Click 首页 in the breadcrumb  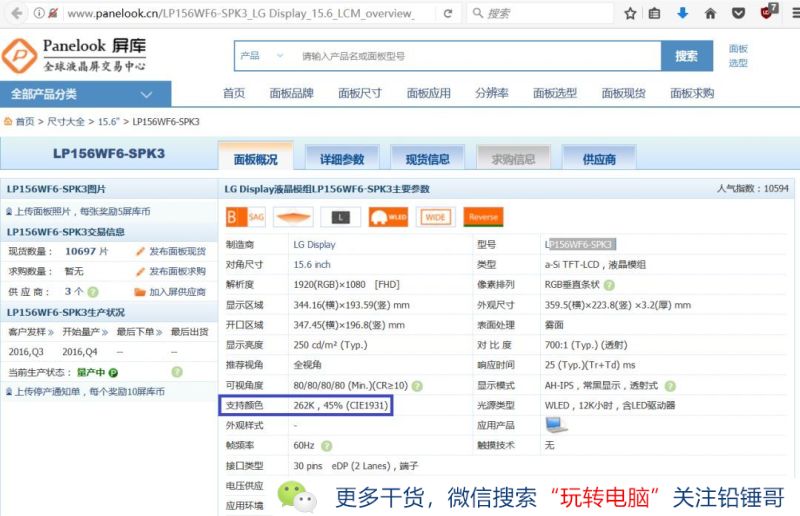[x=24, y=122]
